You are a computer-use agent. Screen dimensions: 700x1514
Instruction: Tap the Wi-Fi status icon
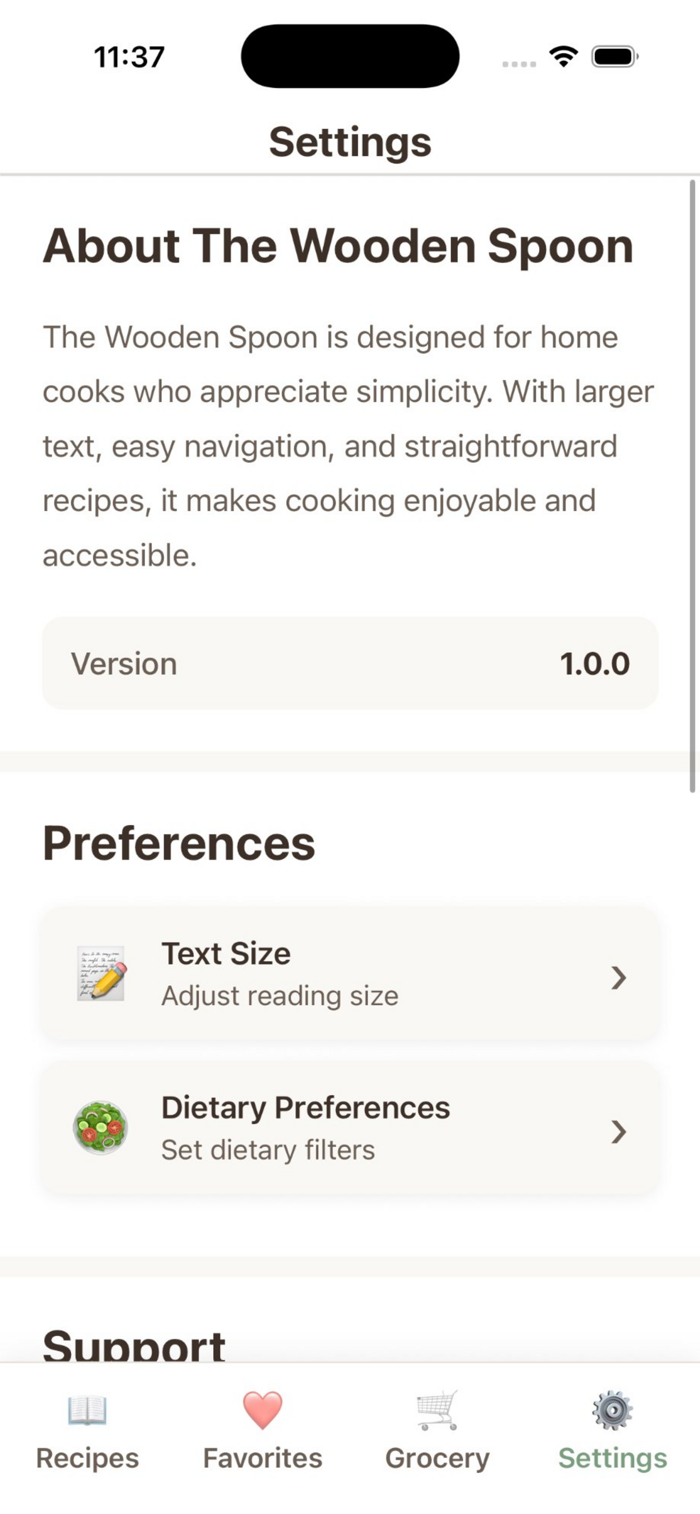coord(564,57)
